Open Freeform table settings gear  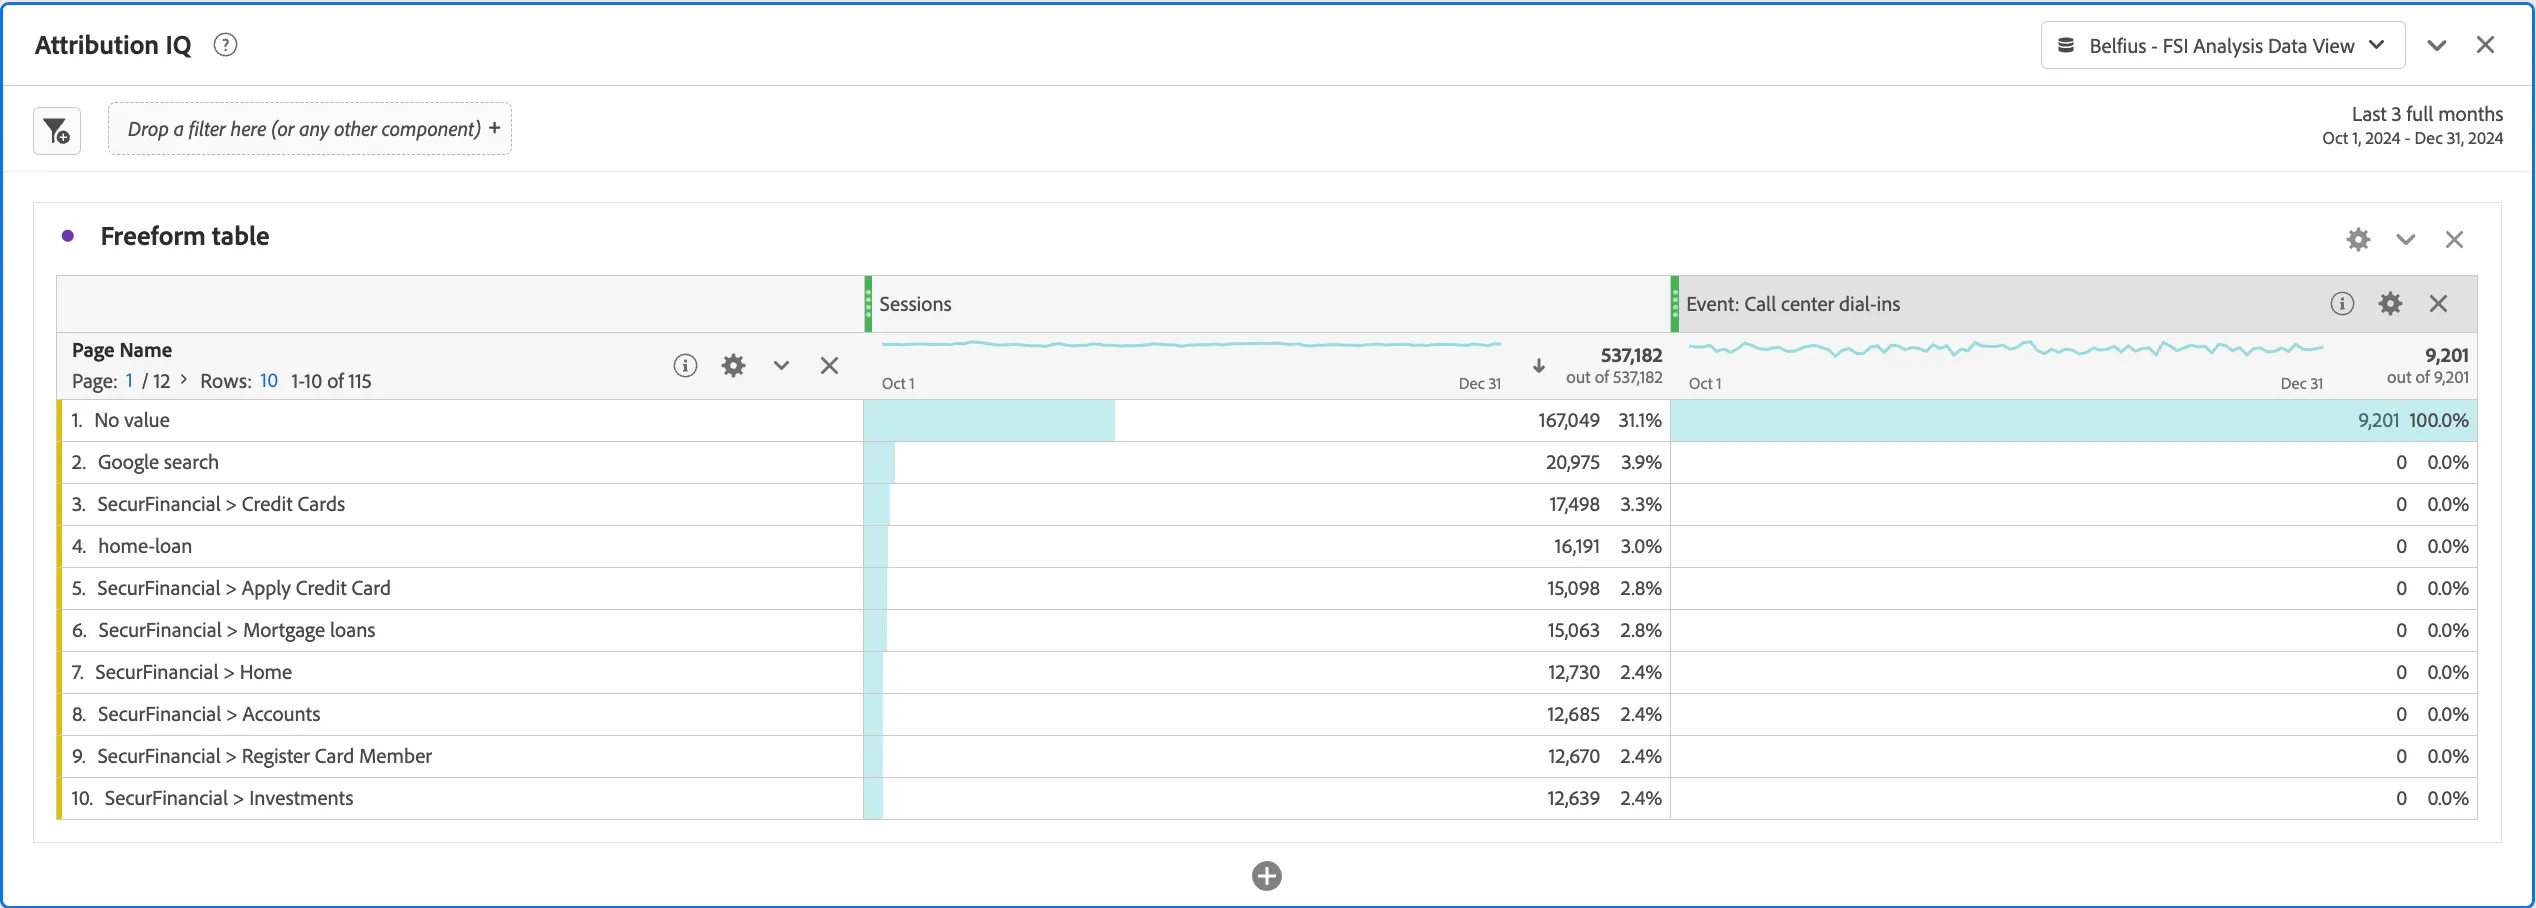point(2358,239)
